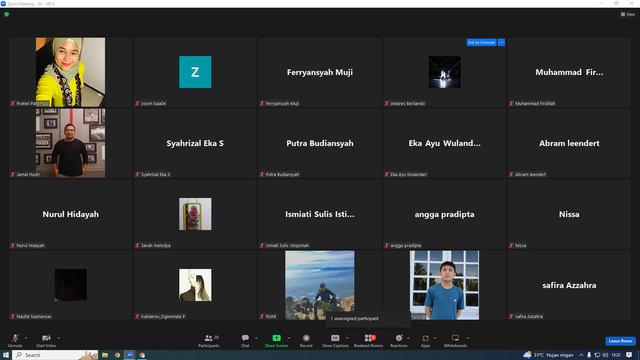
Task: Start Video camera toggle
Action: point(46,340)
